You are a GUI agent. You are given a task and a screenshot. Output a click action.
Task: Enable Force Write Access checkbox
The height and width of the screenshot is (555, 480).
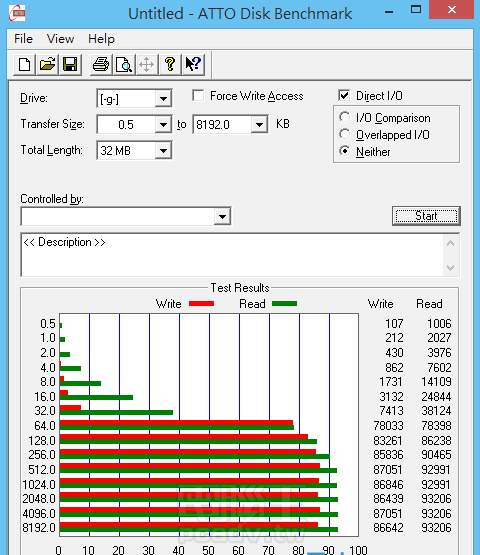[x=198, y=96]
